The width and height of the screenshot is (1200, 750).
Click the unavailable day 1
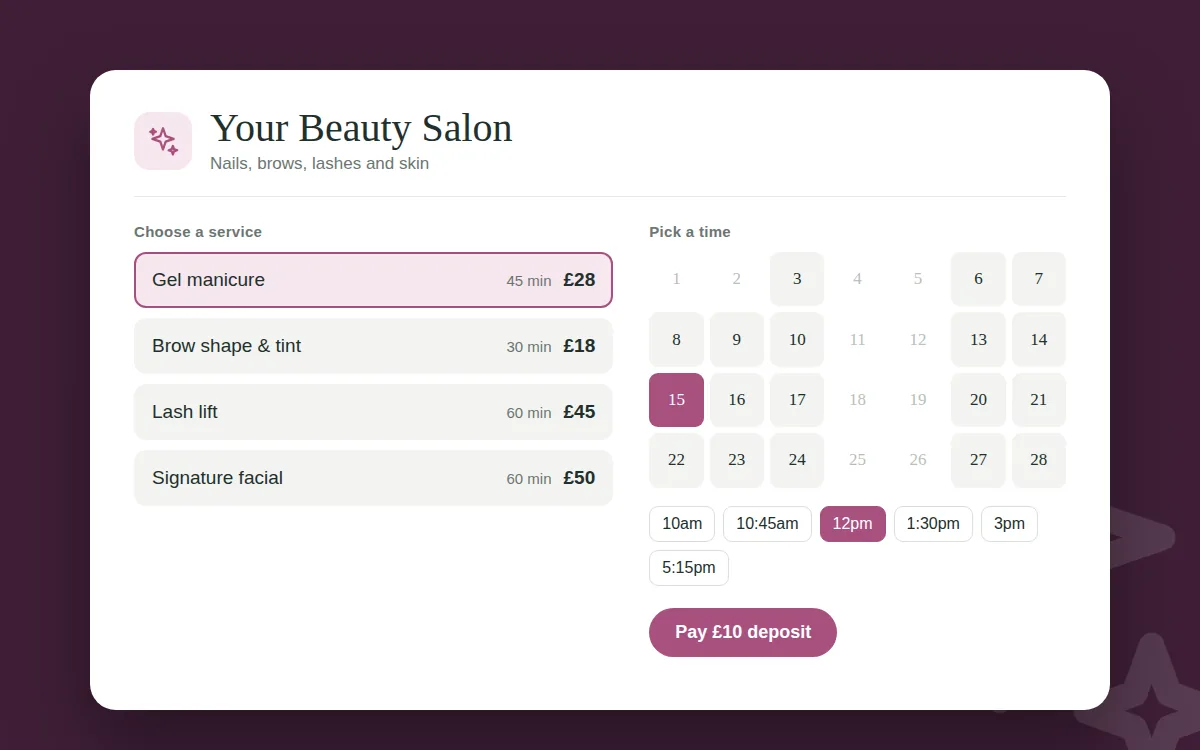(676, 279)
